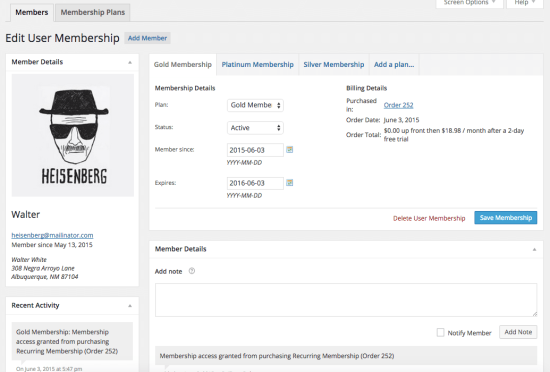Open the Order 252 link
Viewport: 550px width, 372px height.
pos(398,105)
